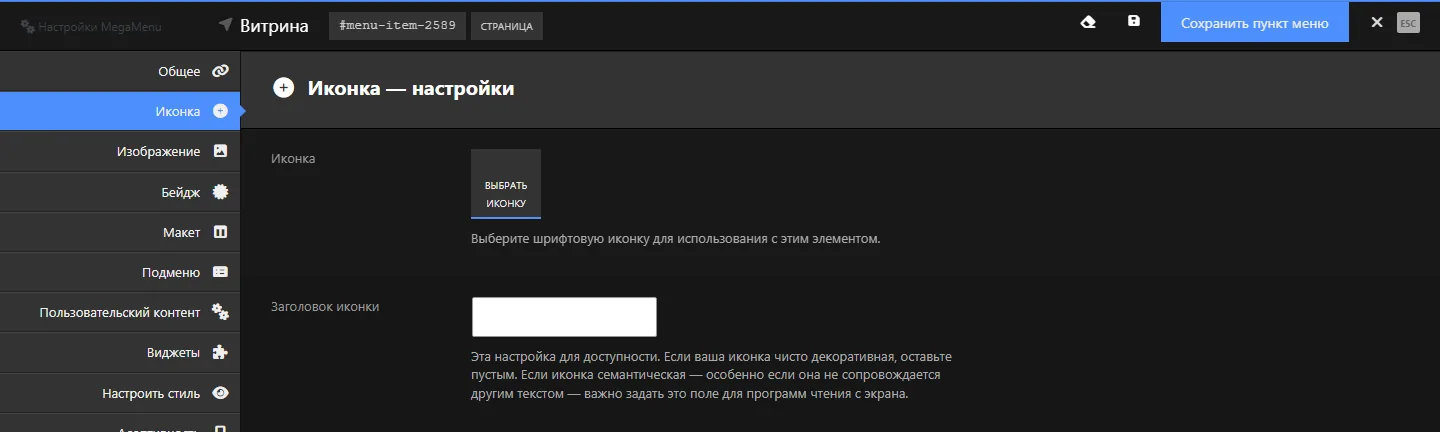Click the #menu-item-2589 code tag
Image resolution: width=1440 pixels, height=432 pixels.
(398, 26)
